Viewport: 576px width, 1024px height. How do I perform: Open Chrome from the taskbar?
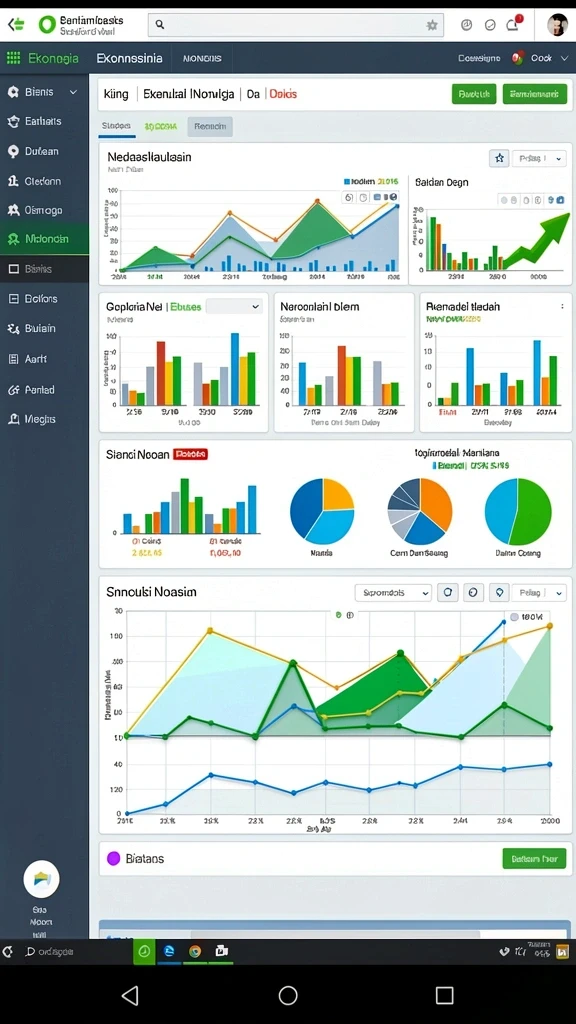[x=195, y=952]
